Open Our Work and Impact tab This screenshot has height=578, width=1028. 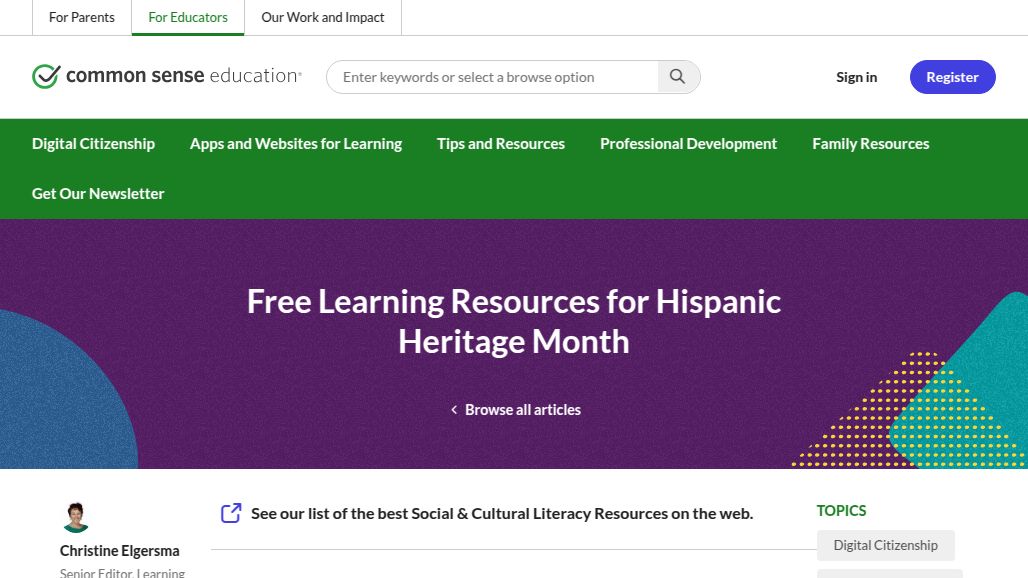(x=323, y=18)
